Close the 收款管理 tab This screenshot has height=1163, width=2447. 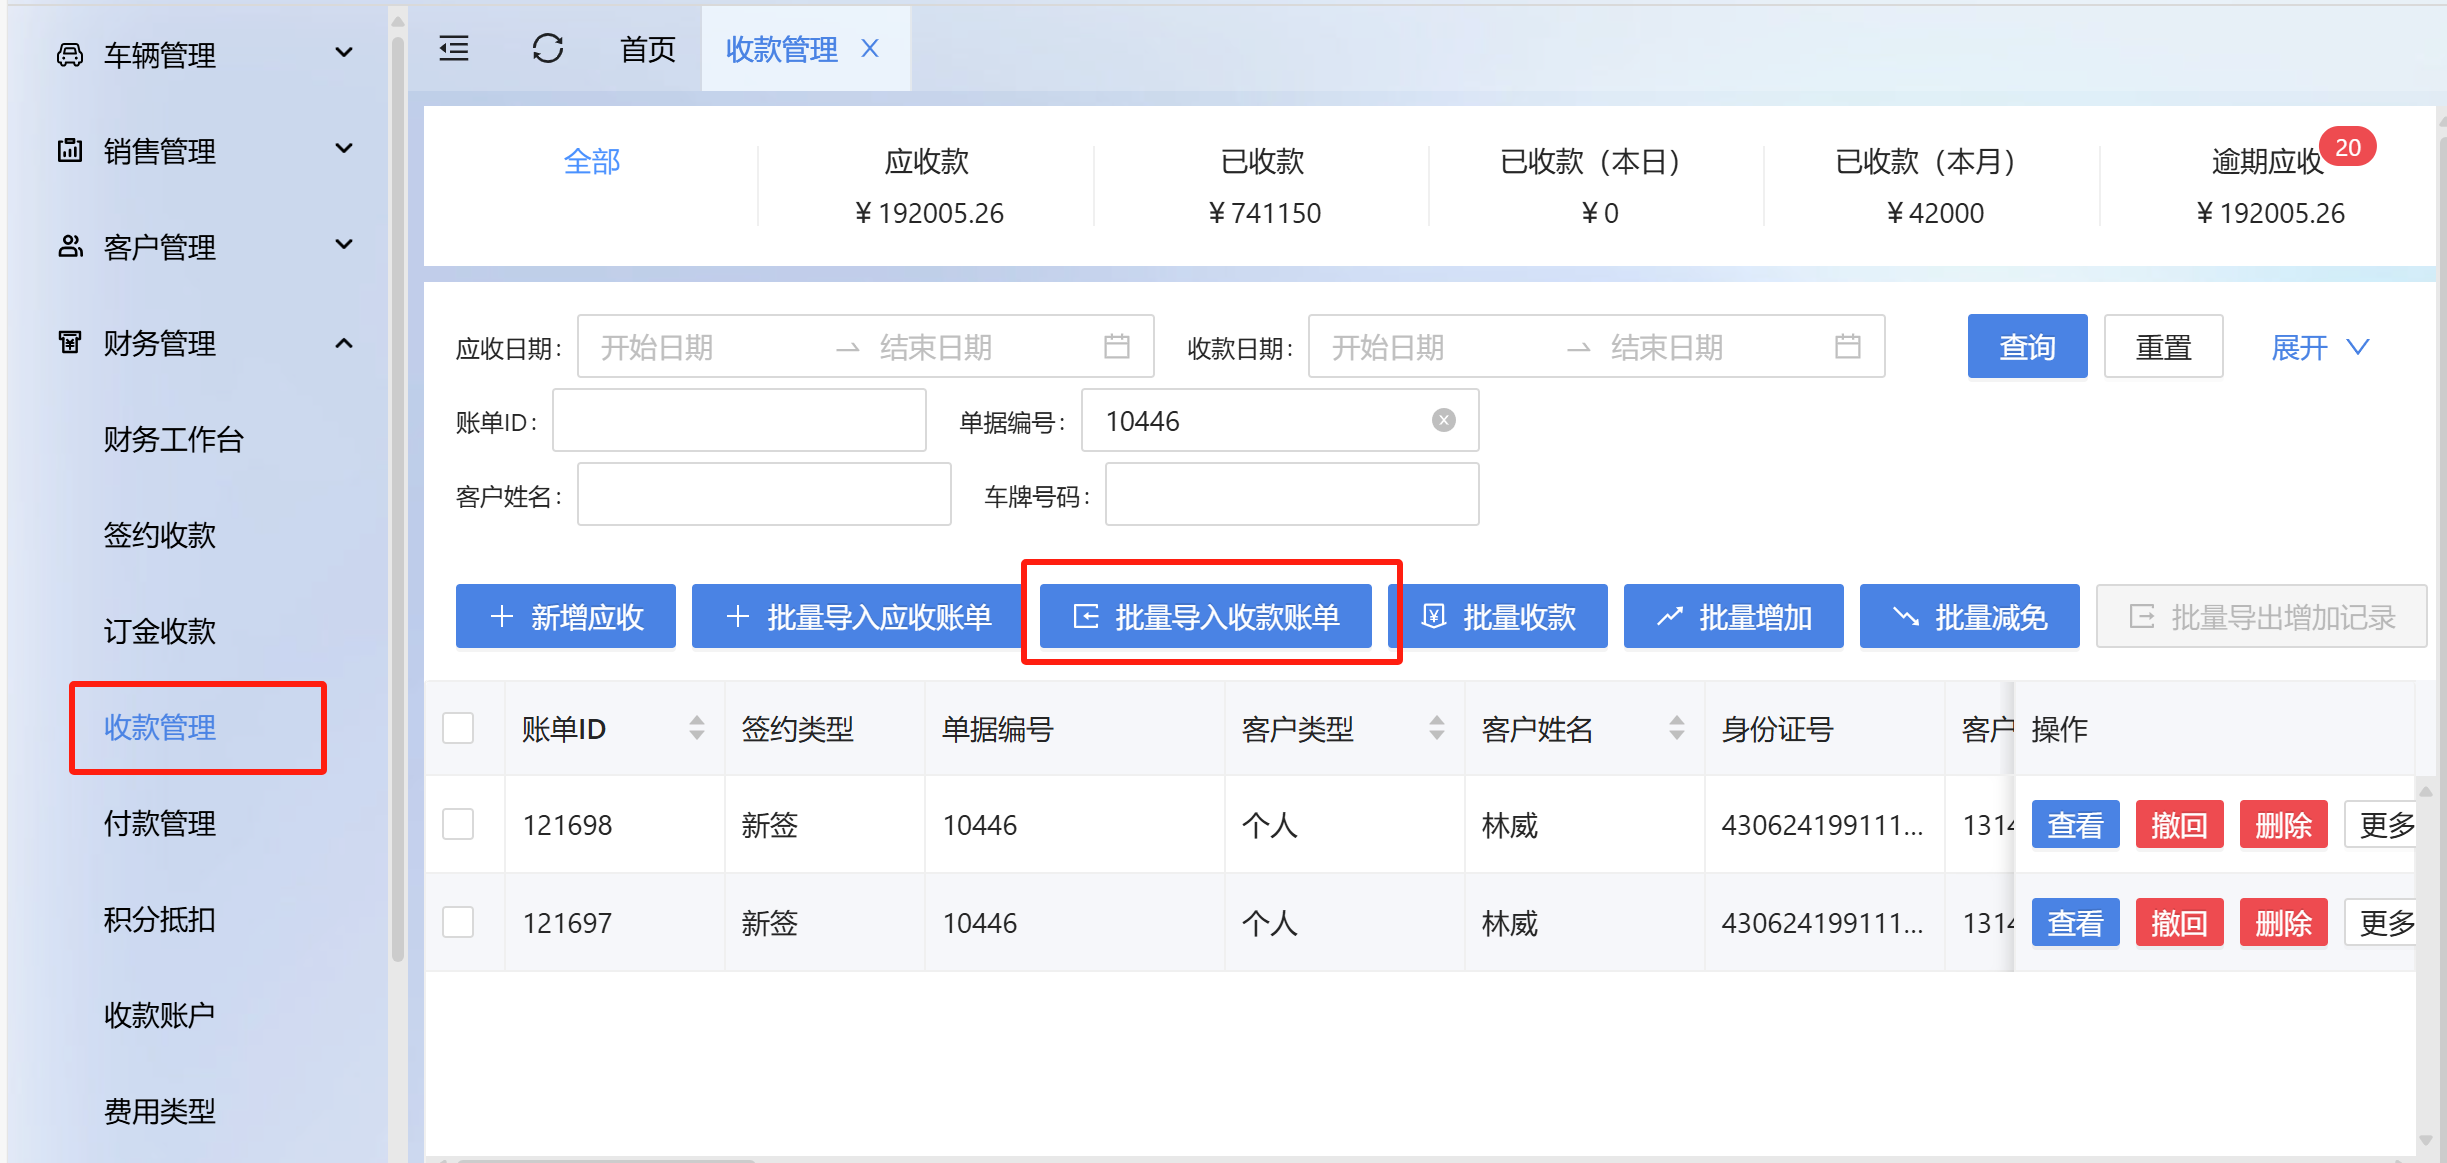(870, 49)
